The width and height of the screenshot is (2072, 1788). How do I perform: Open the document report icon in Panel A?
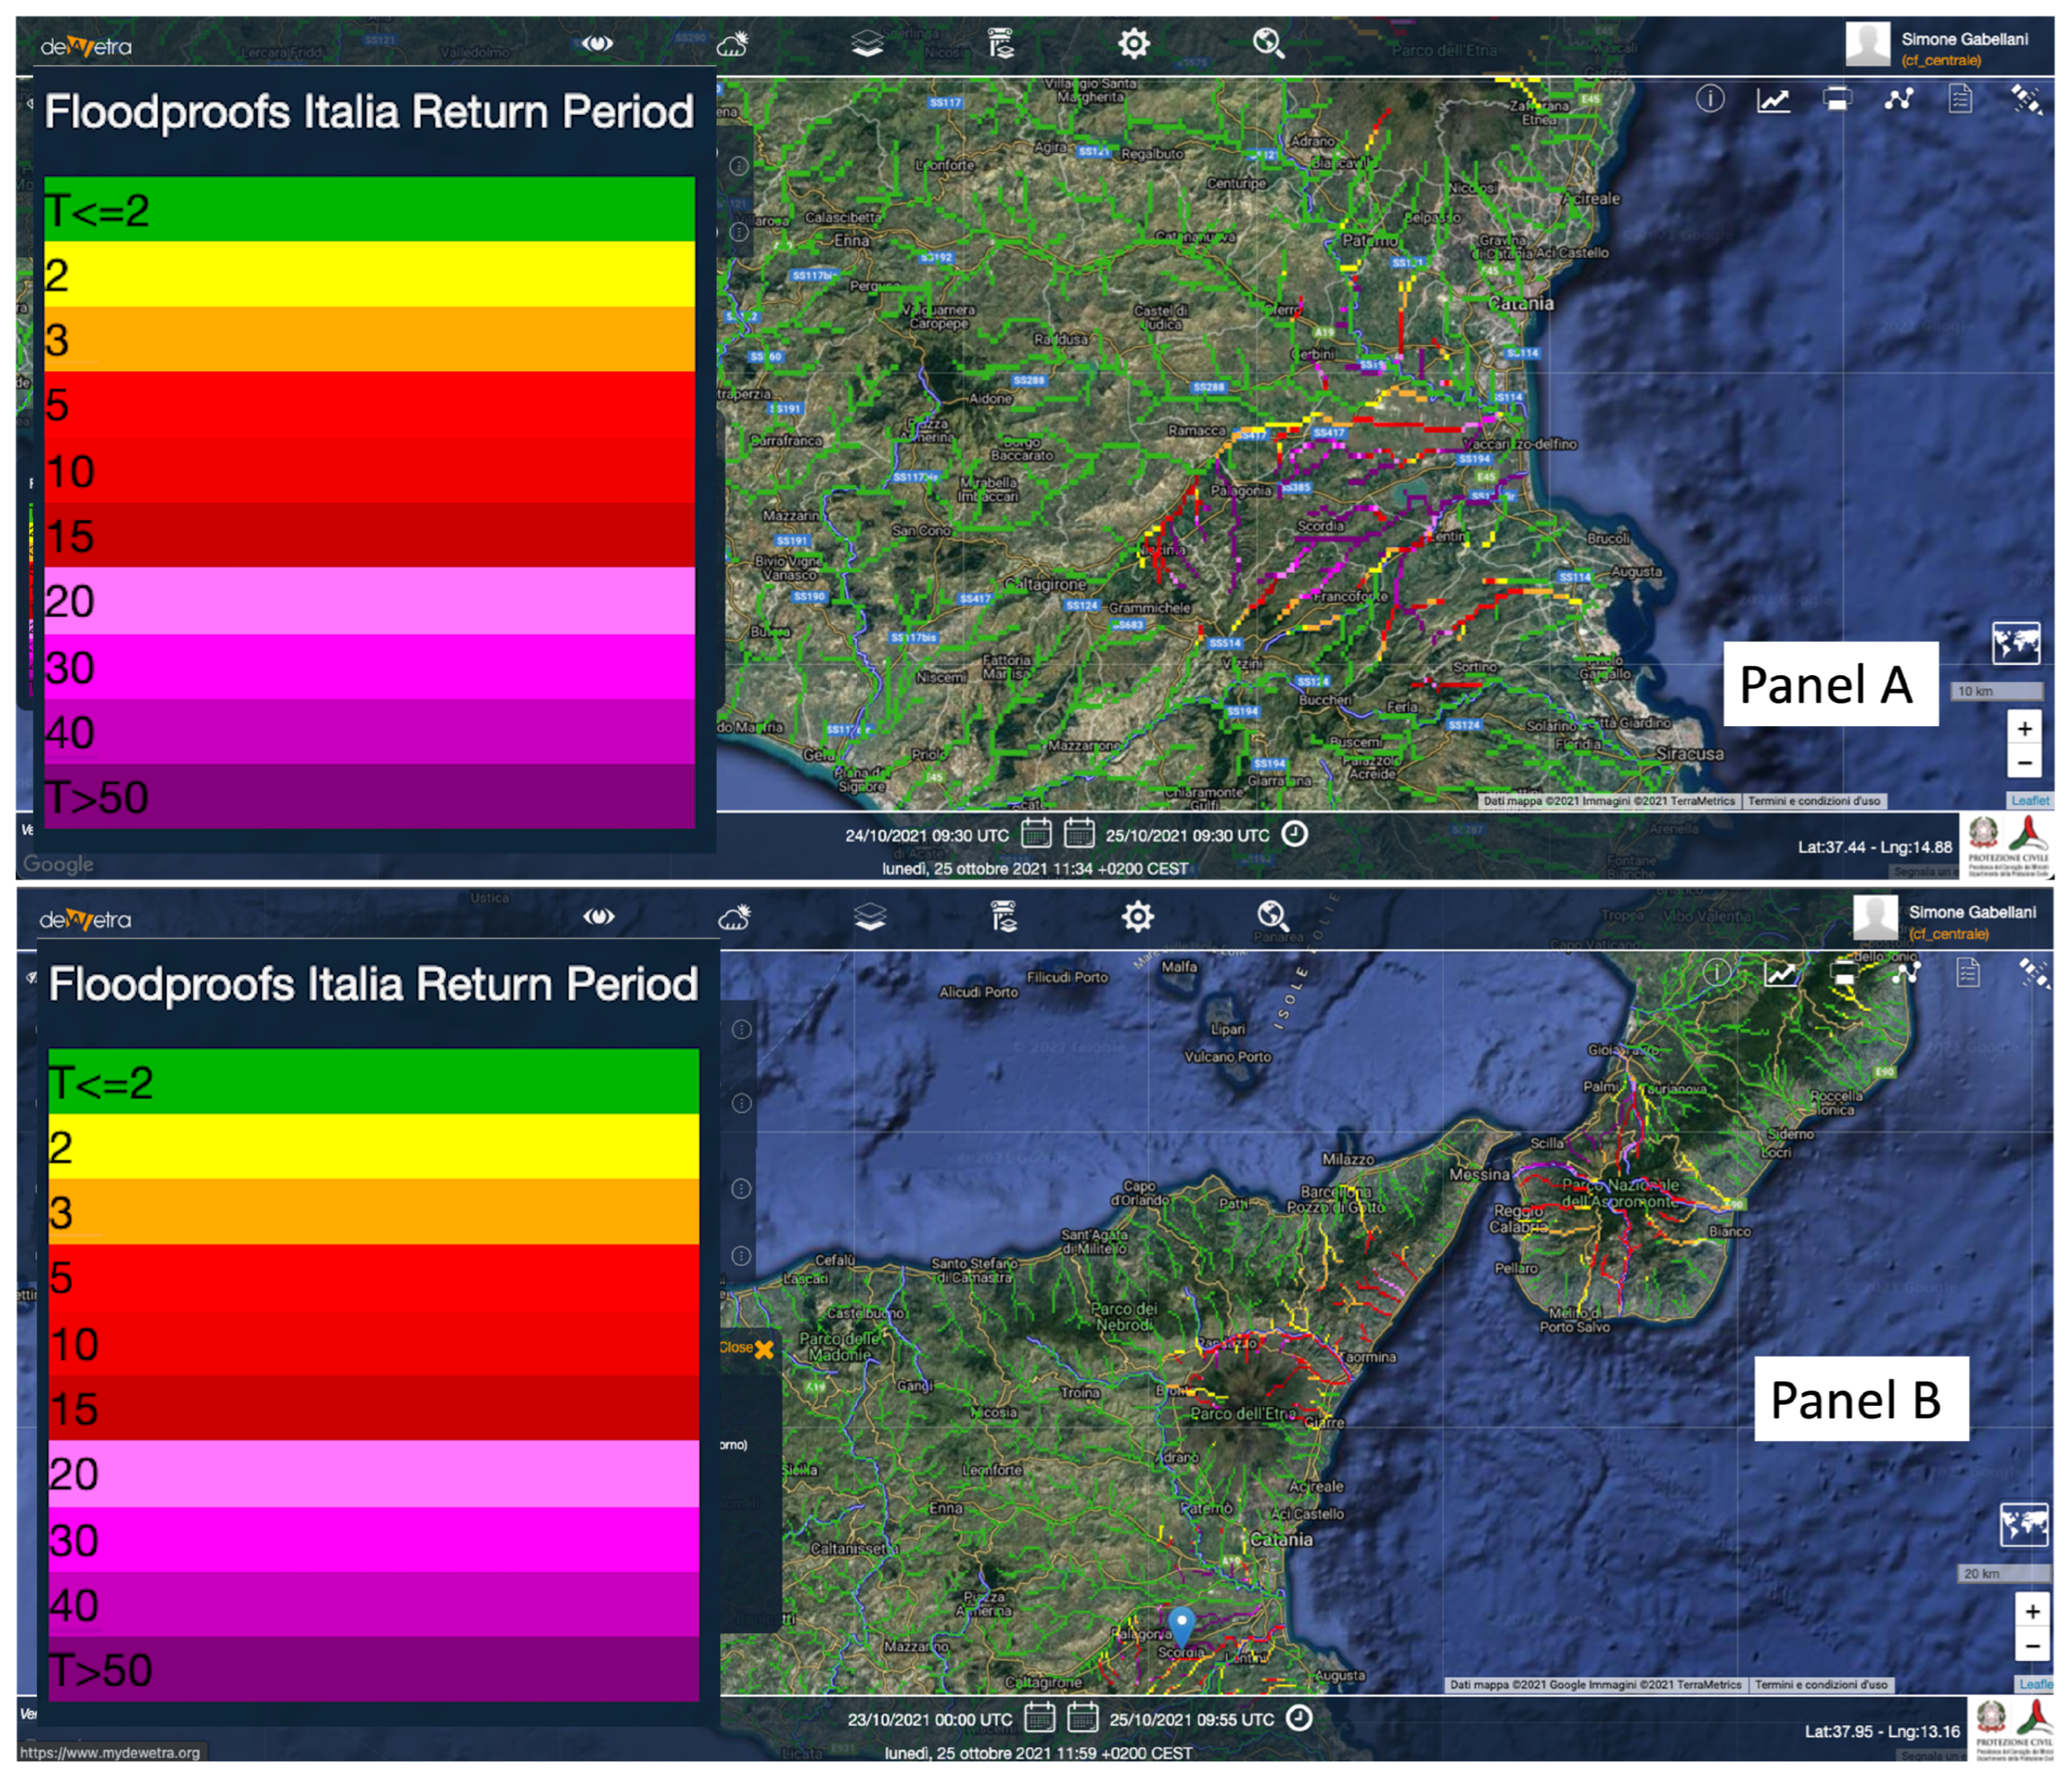click(1960, 99)
